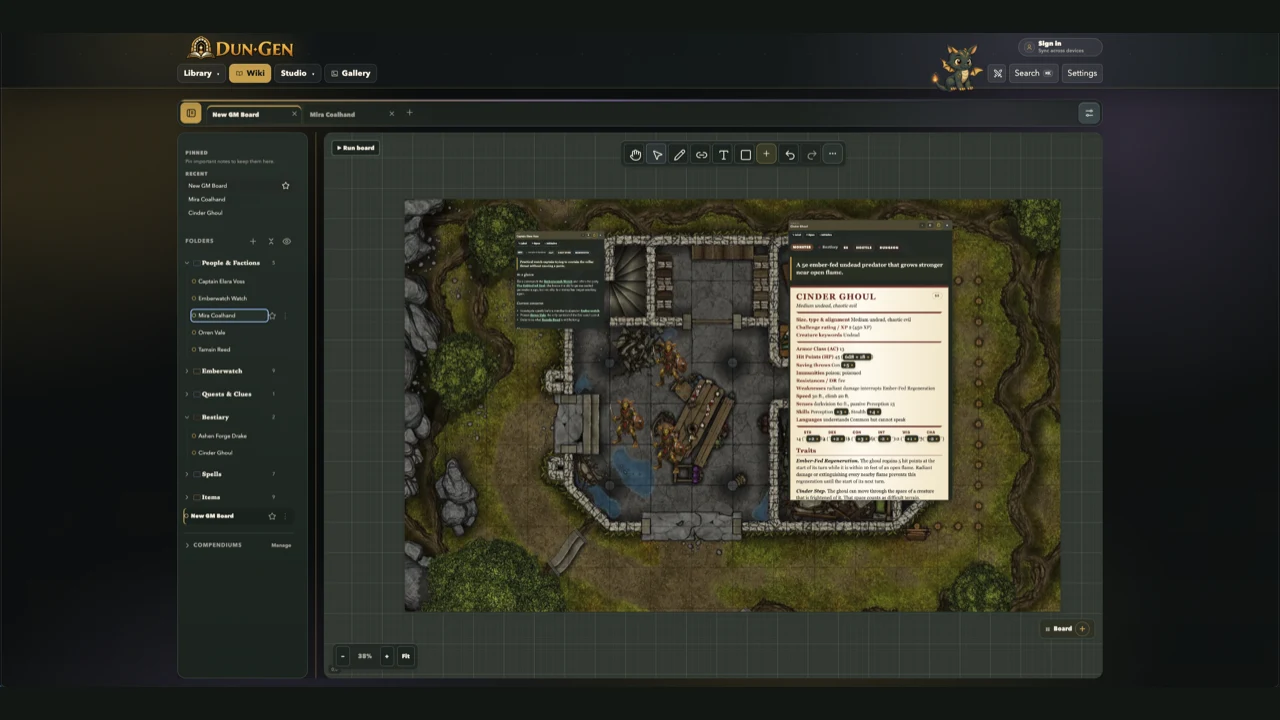Close the Mira Coalhand tab

[x=391, y=113]
